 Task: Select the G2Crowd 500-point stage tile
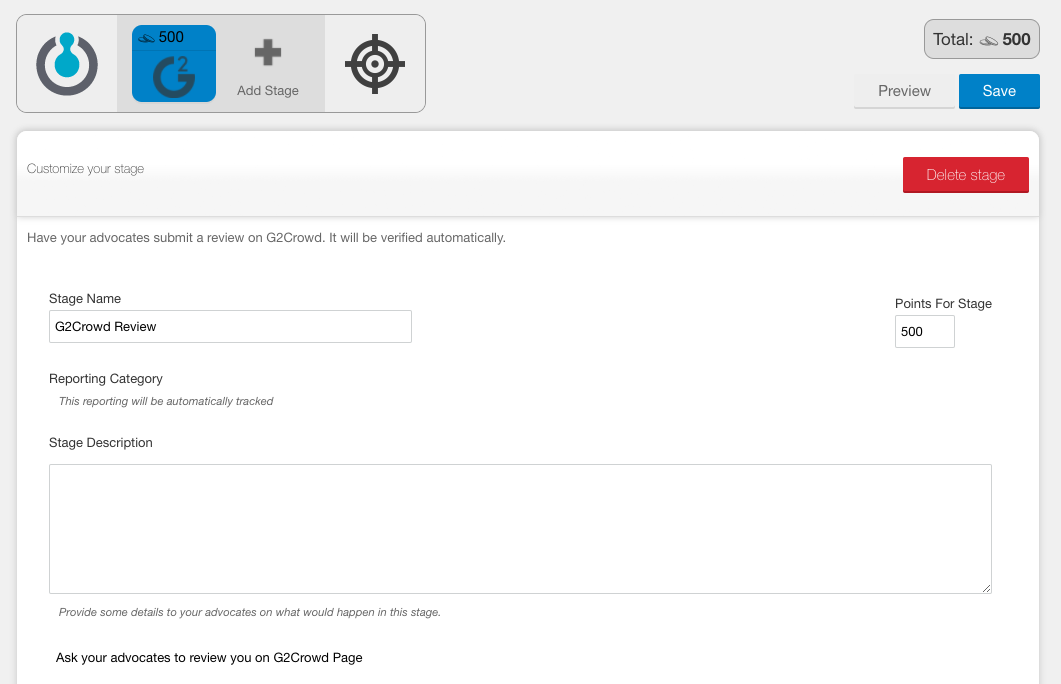[x=174, y=64]
